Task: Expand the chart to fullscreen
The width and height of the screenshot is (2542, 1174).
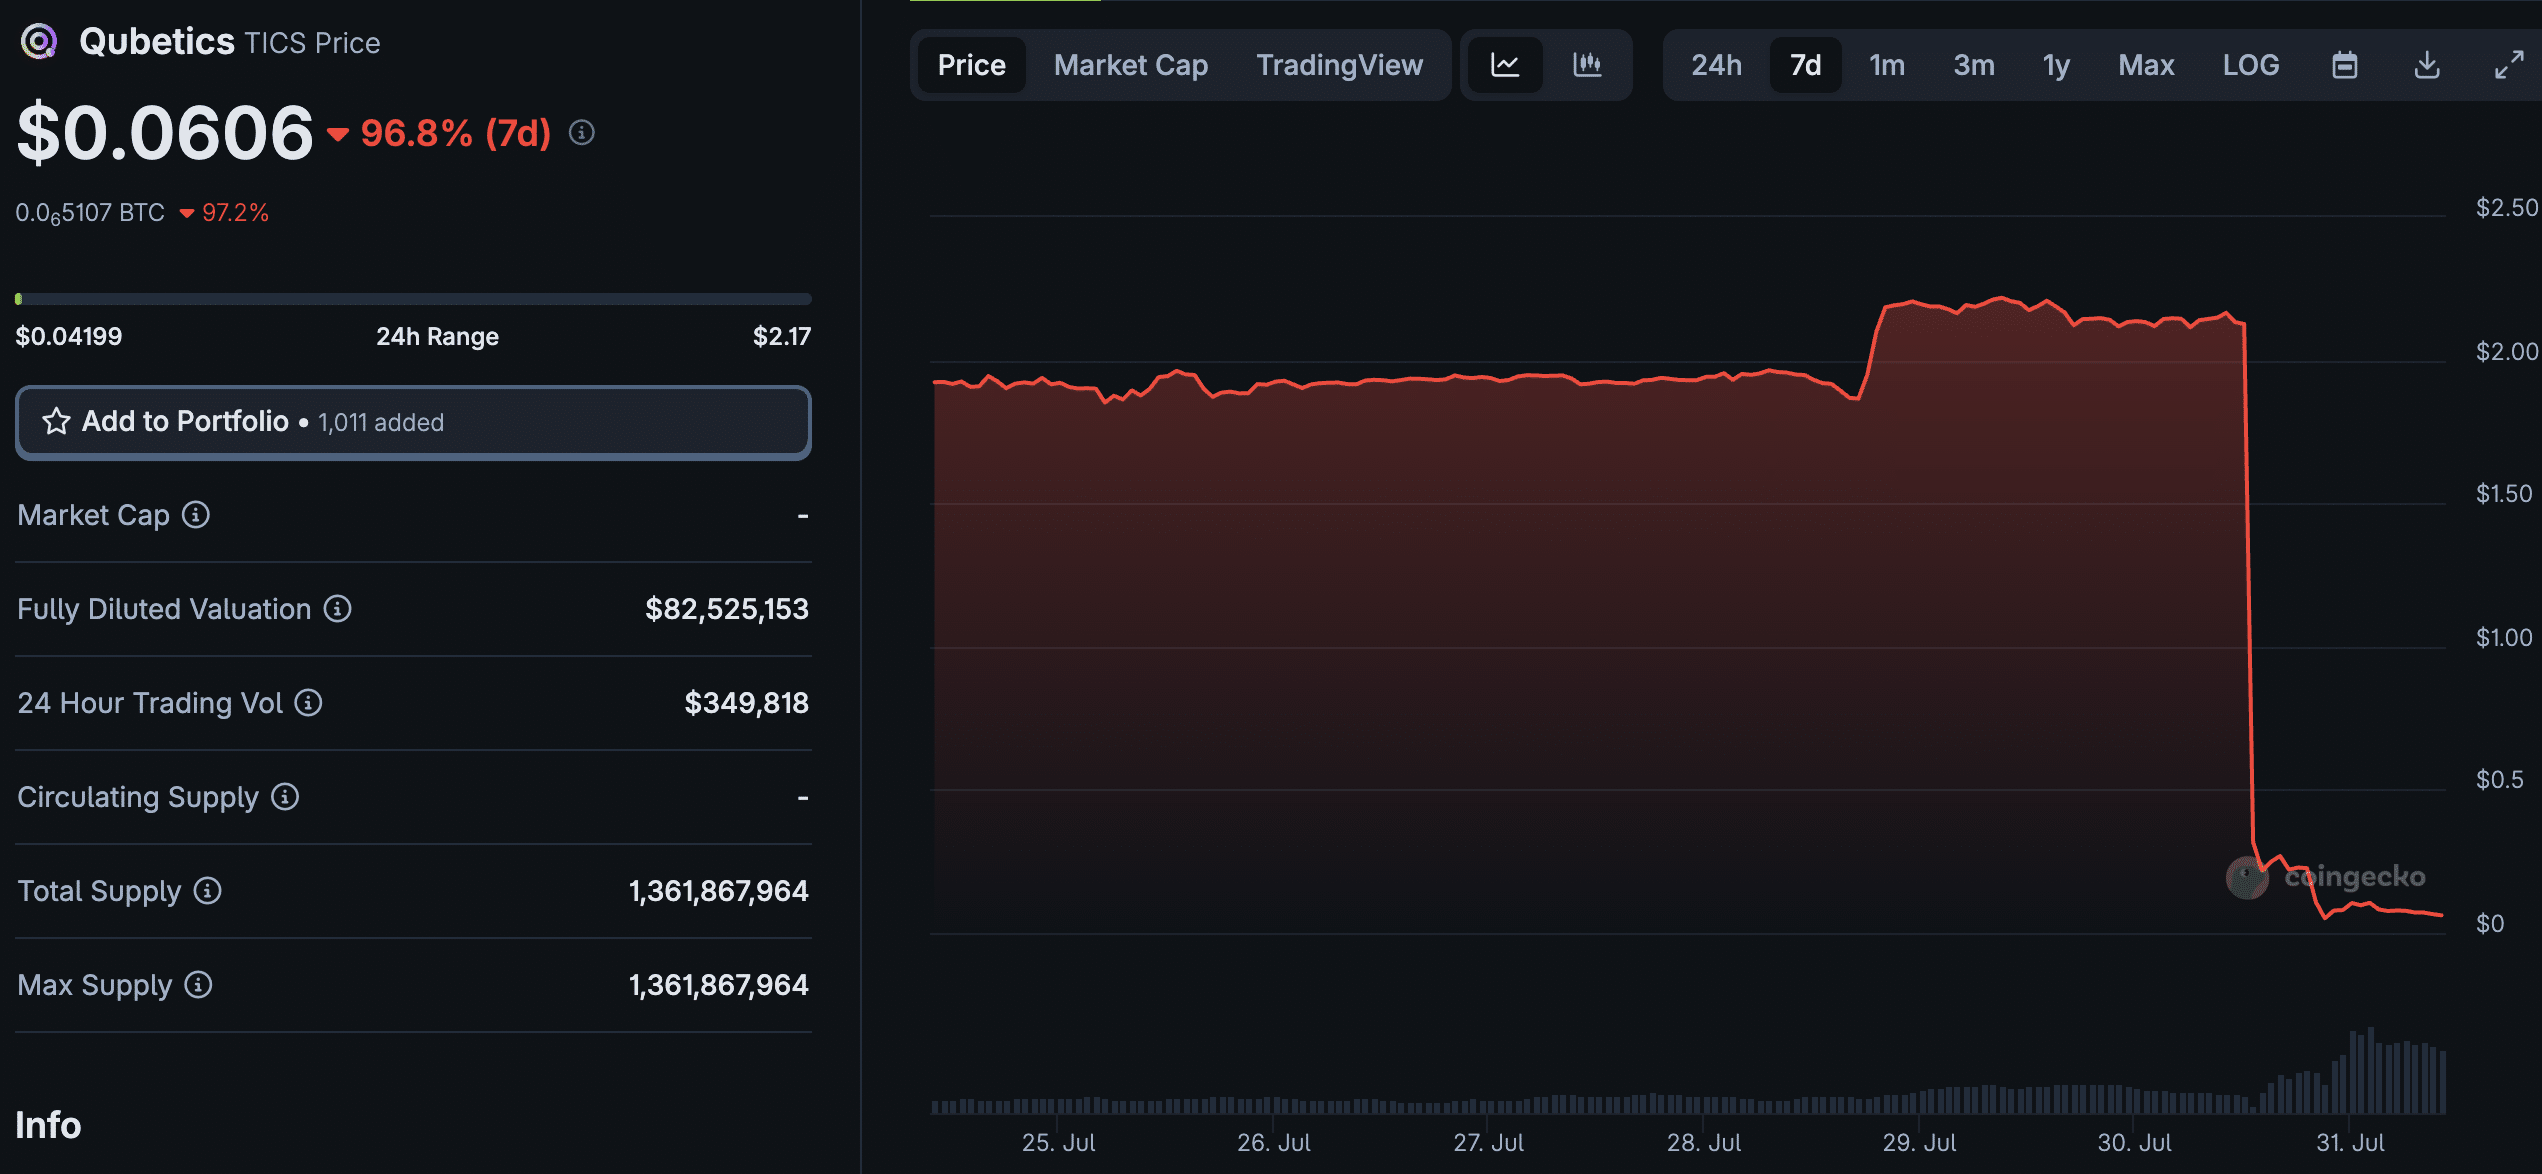Action: point(2509,65)
